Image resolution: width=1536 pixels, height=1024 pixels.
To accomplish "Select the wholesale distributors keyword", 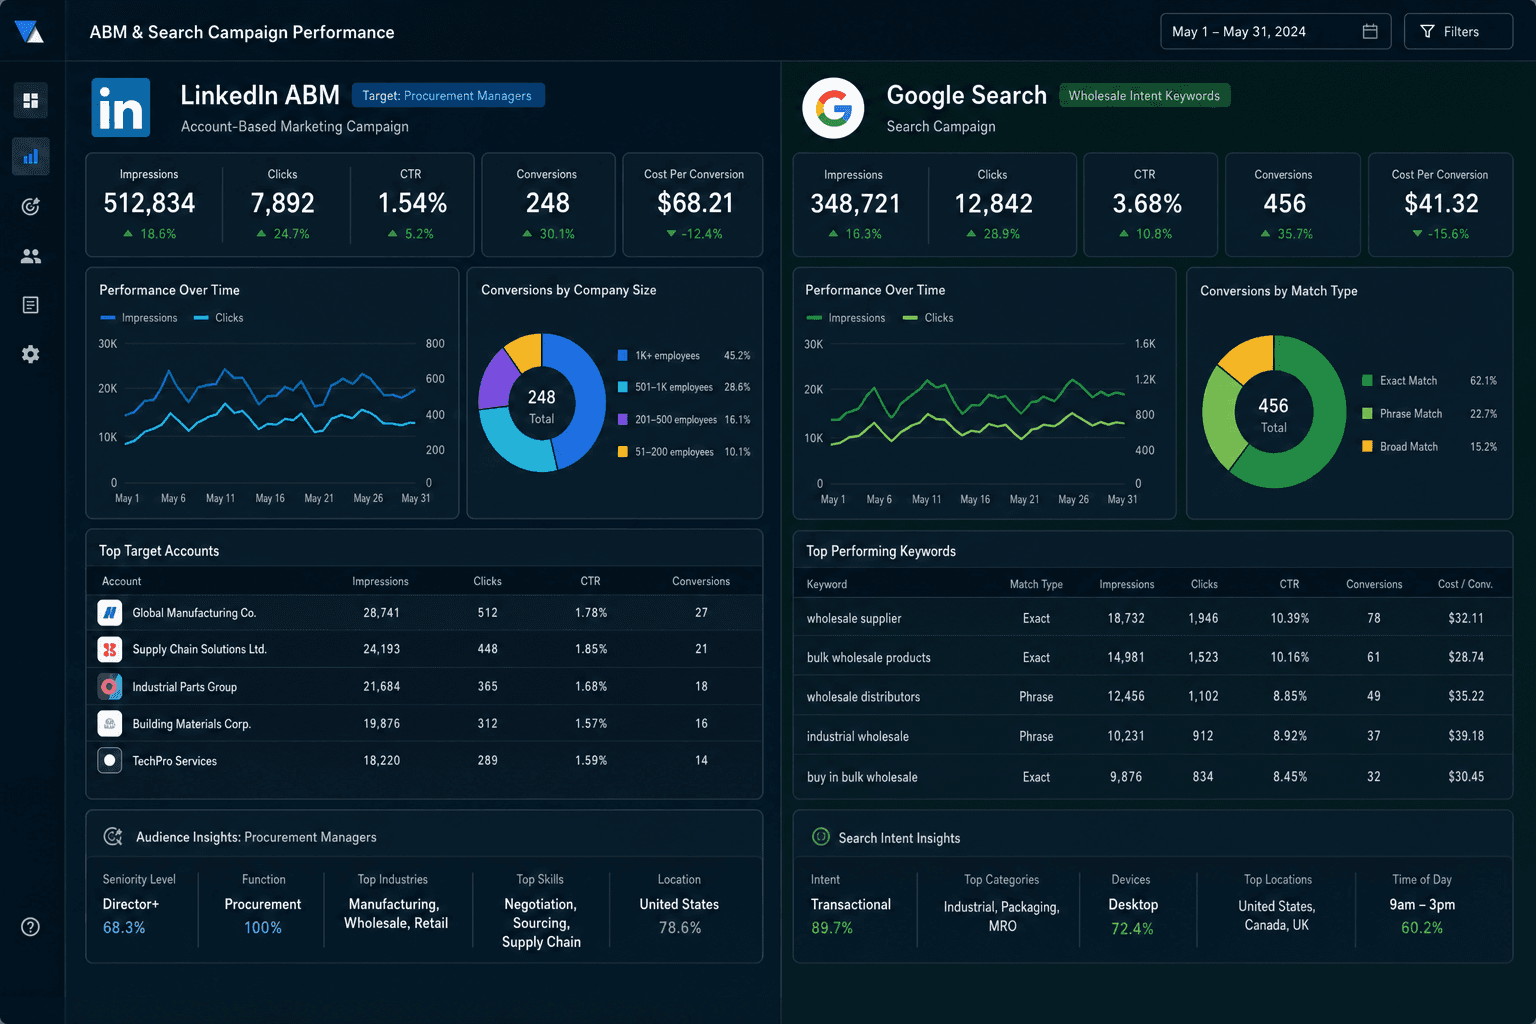I will click(863, 697).
